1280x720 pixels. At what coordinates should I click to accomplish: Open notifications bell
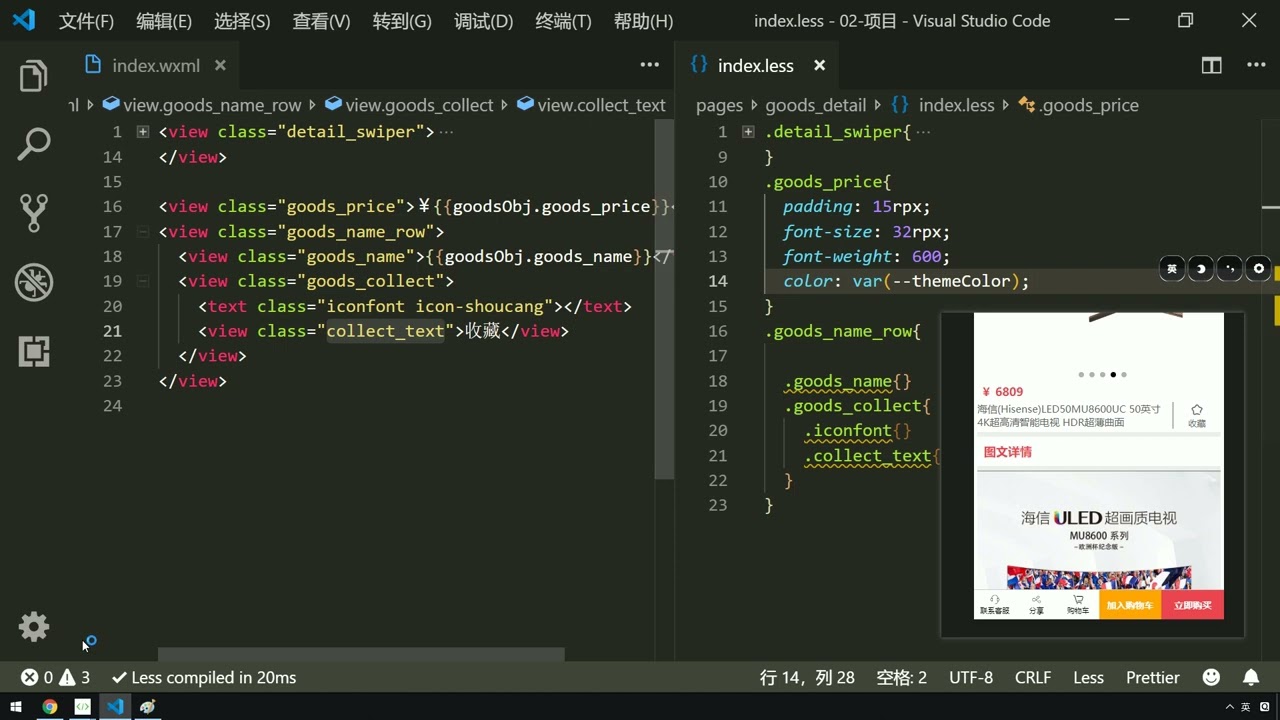click(x=1251, y=678)
